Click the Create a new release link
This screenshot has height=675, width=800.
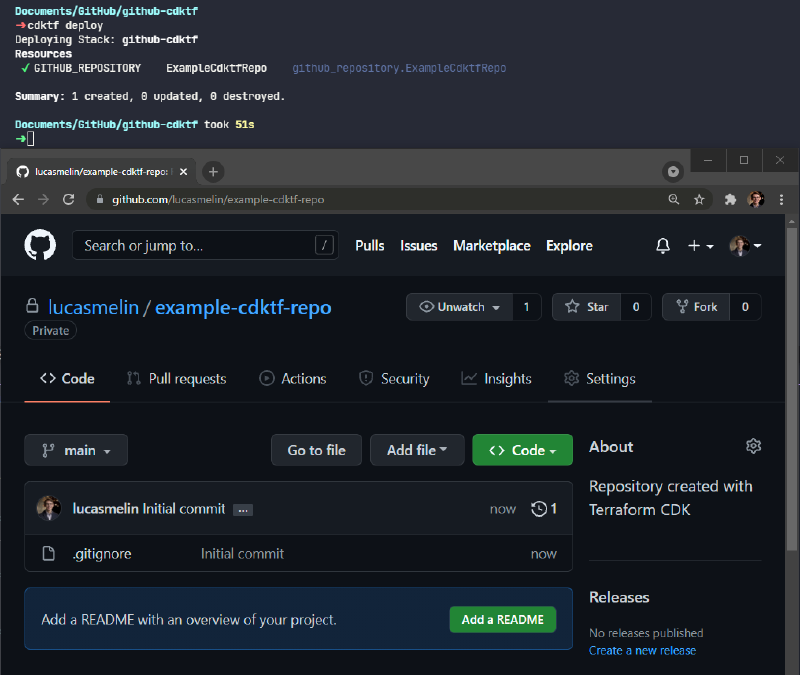(642, 650)
